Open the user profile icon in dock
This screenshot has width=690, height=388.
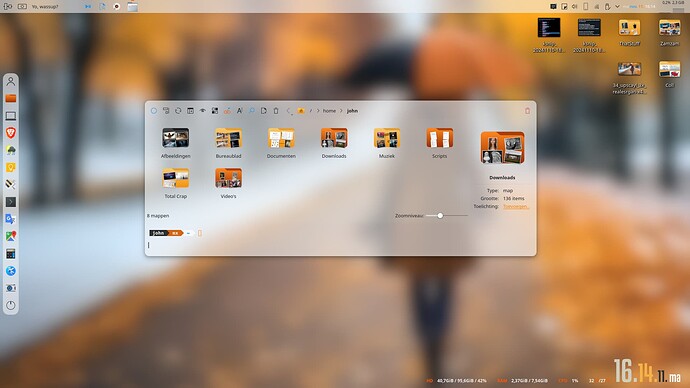coord(11,81)
